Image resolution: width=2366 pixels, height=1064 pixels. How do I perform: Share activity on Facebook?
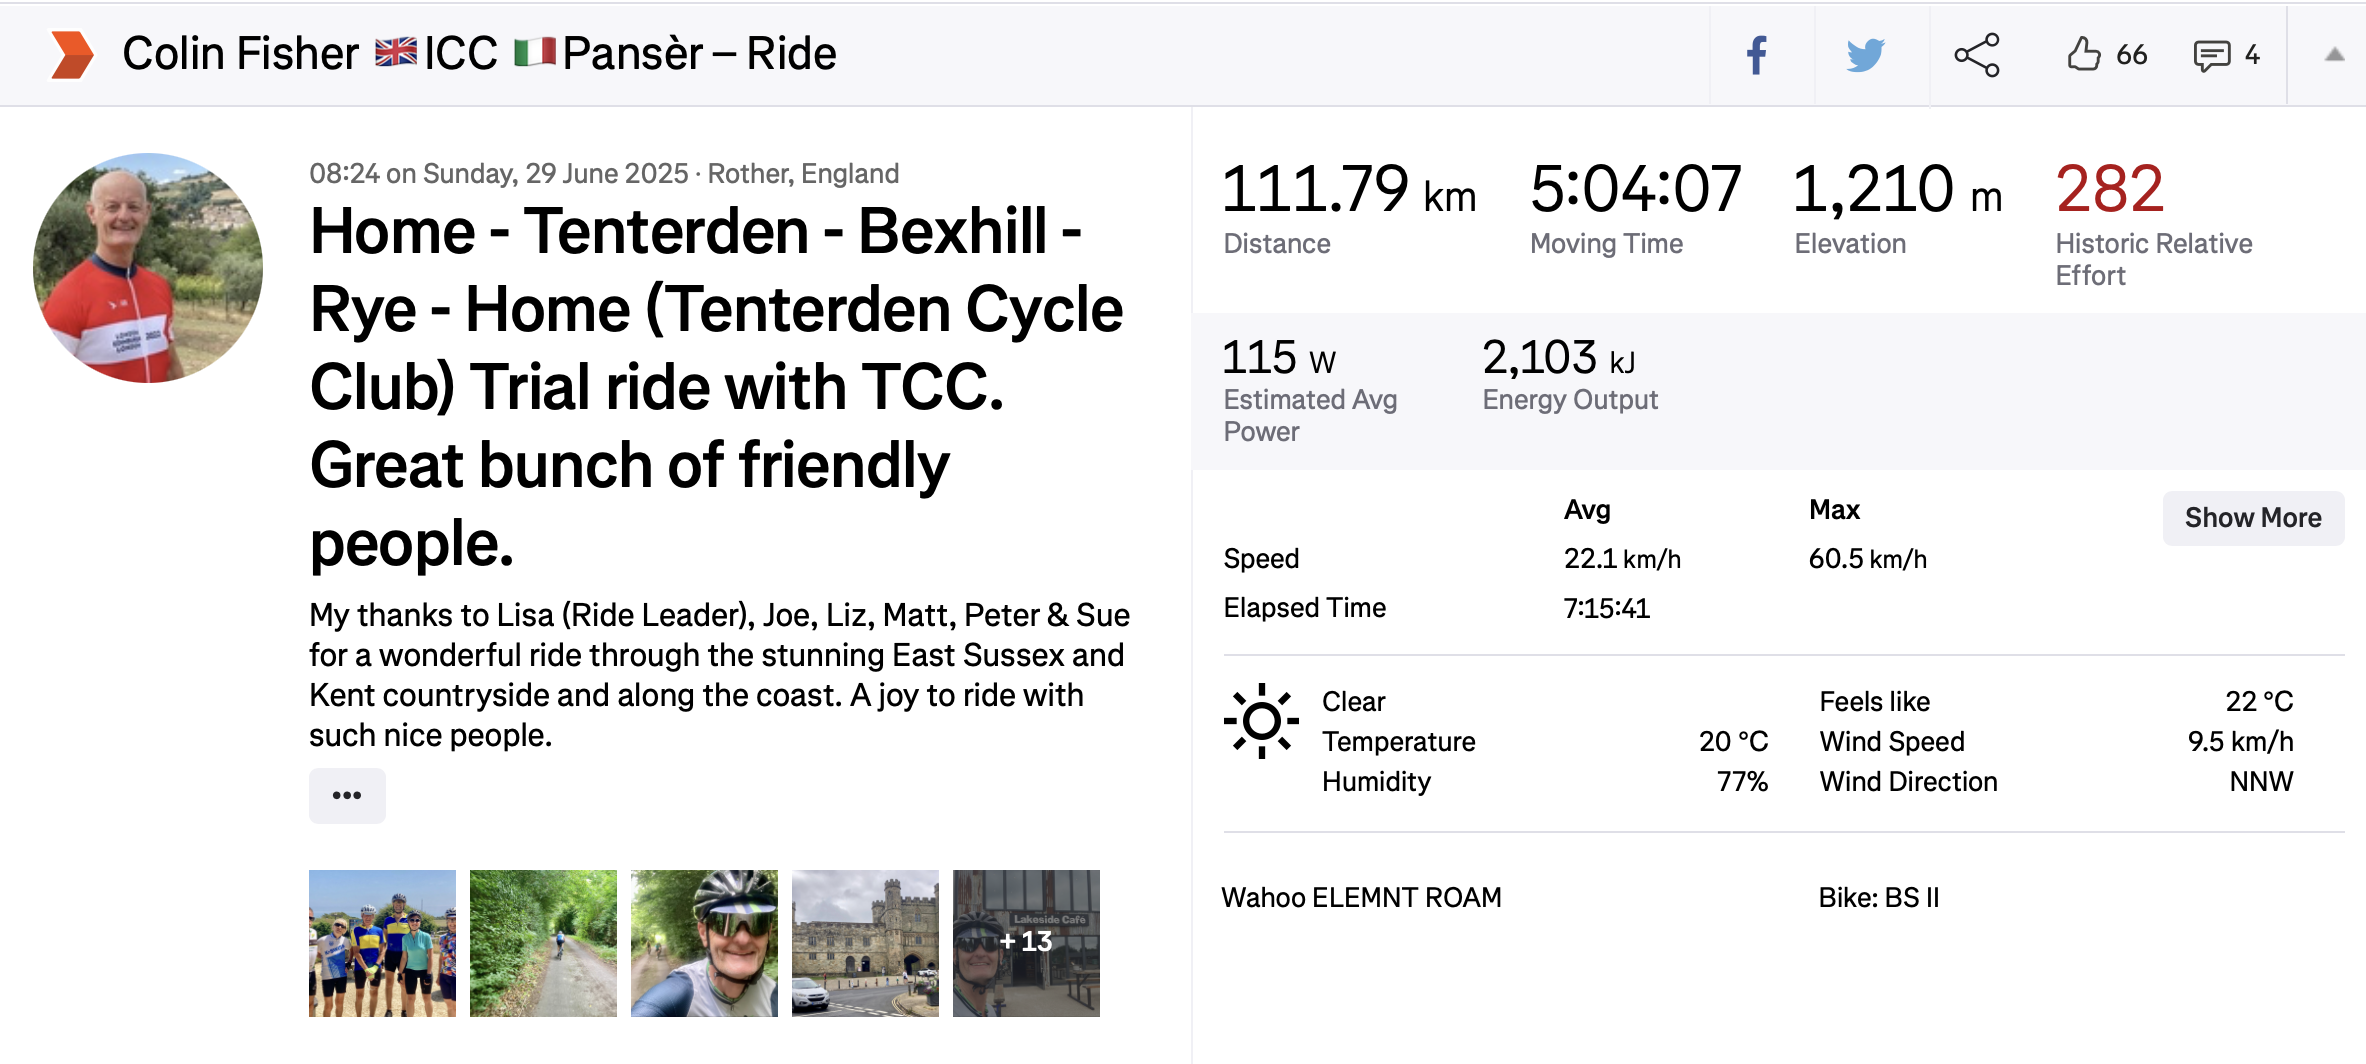pos(1757,55)
